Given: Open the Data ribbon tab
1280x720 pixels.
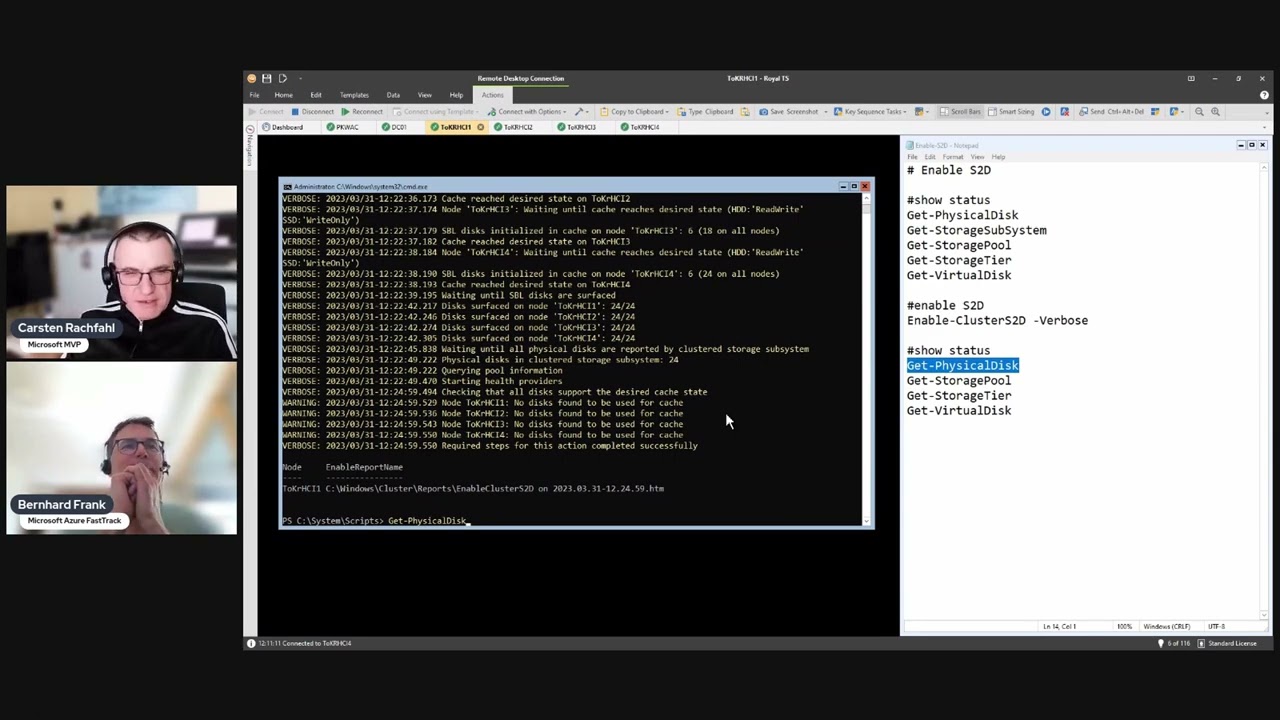Looking at the screenshot, I should coord(393,95).
